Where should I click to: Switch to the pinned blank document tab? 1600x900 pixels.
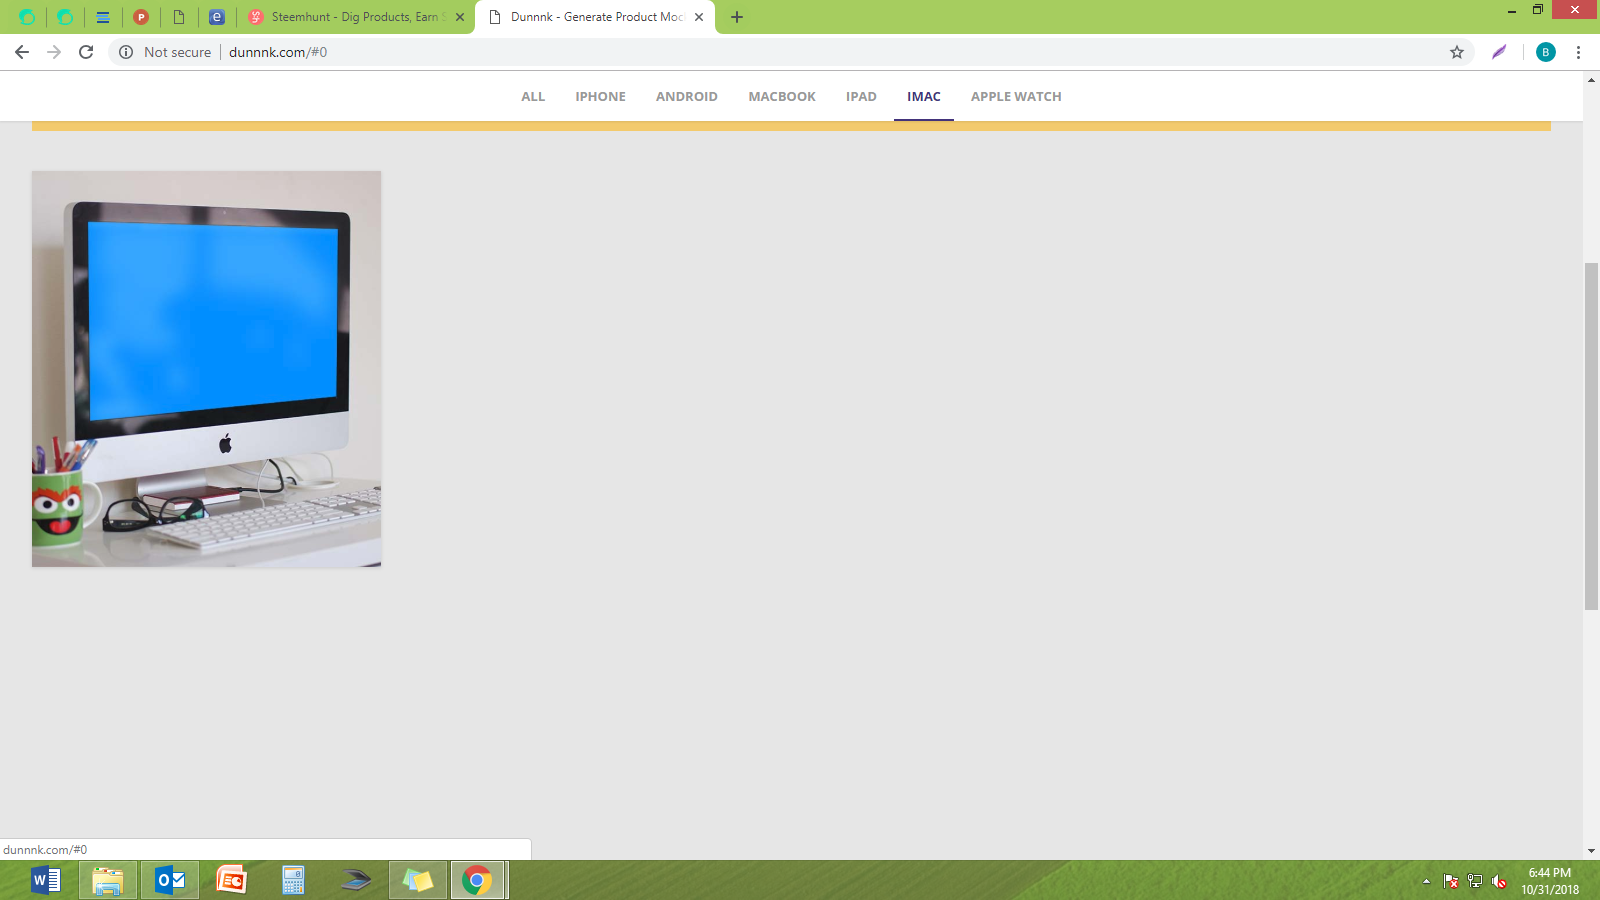click(x=179, y=17)
